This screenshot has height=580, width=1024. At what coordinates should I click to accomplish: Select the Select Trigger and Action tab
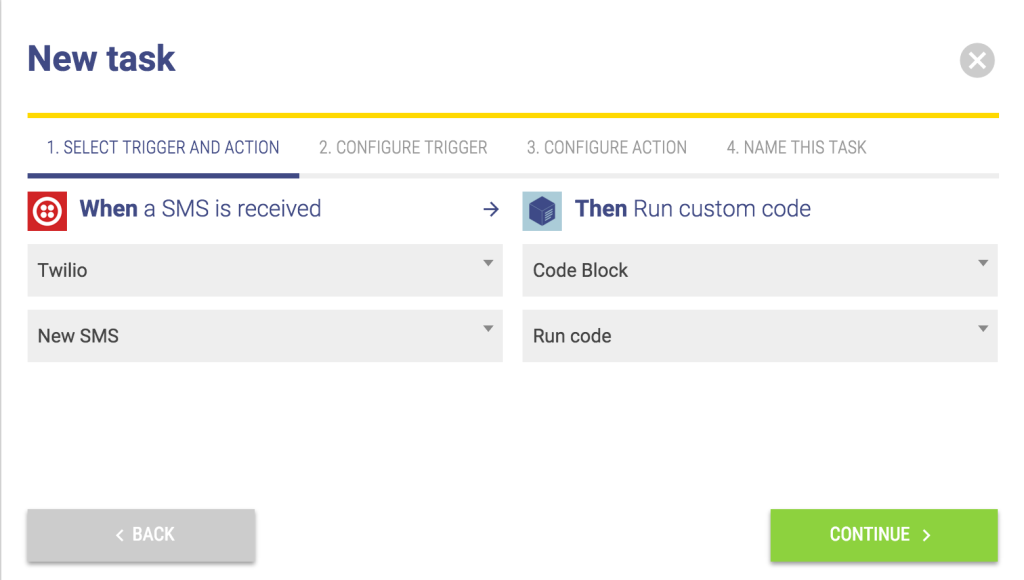163,148
